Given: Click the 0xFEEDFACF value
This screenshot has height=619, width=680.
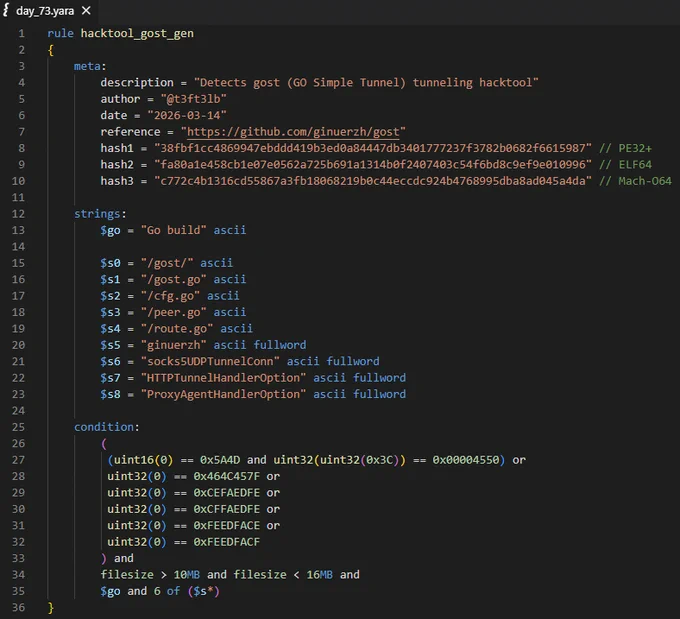Looking at the screenshot, I should (x=227, y=542).
